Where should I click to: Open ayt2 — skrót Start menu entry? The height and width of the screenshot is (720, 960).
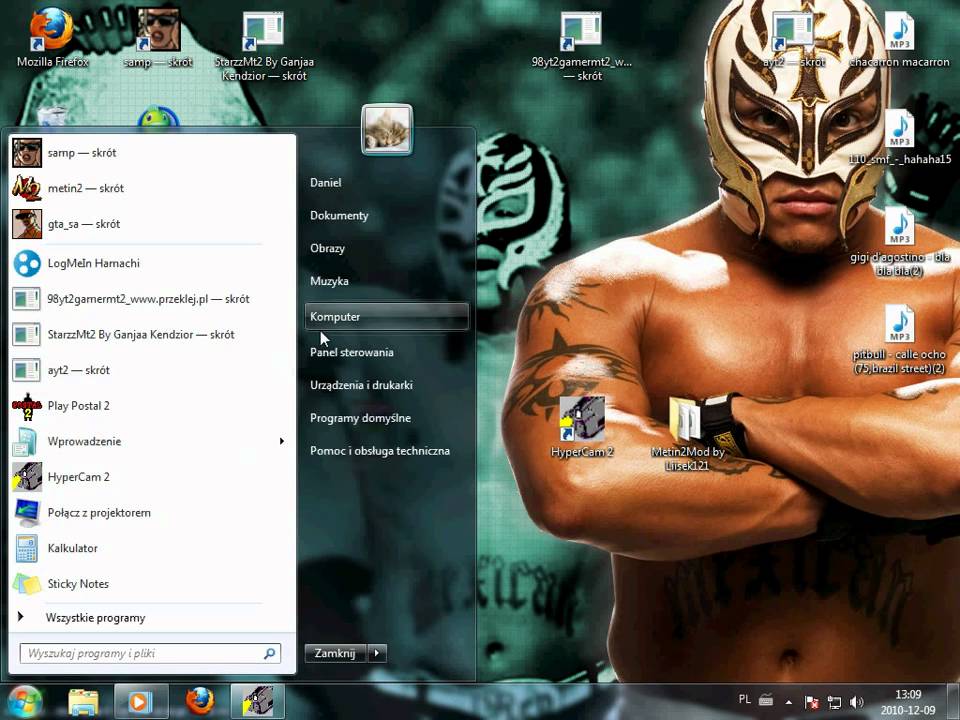tap(152, 370)
